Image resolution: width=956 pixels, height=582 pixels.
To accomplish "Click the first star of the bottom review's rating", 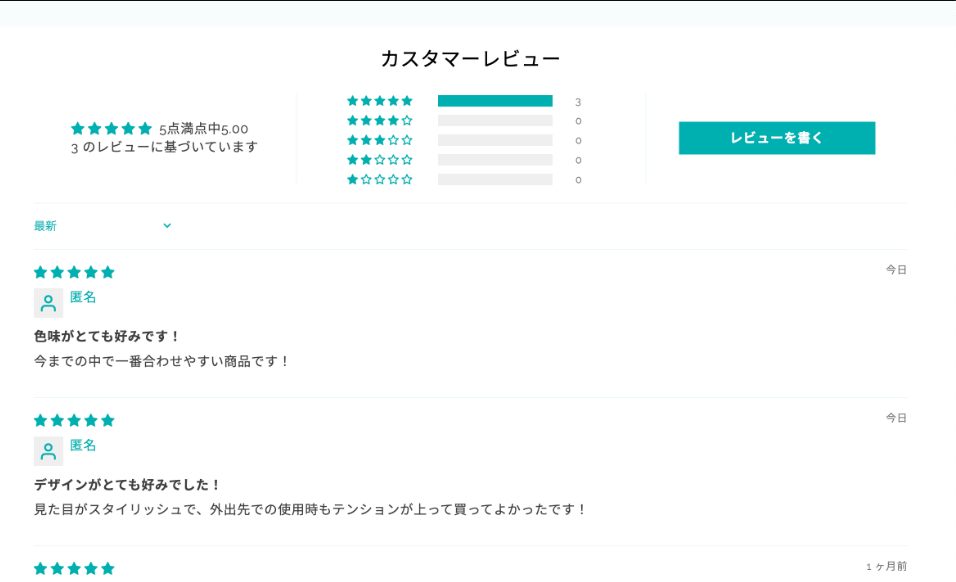I will pyautogui.click(x=40, y=568).
